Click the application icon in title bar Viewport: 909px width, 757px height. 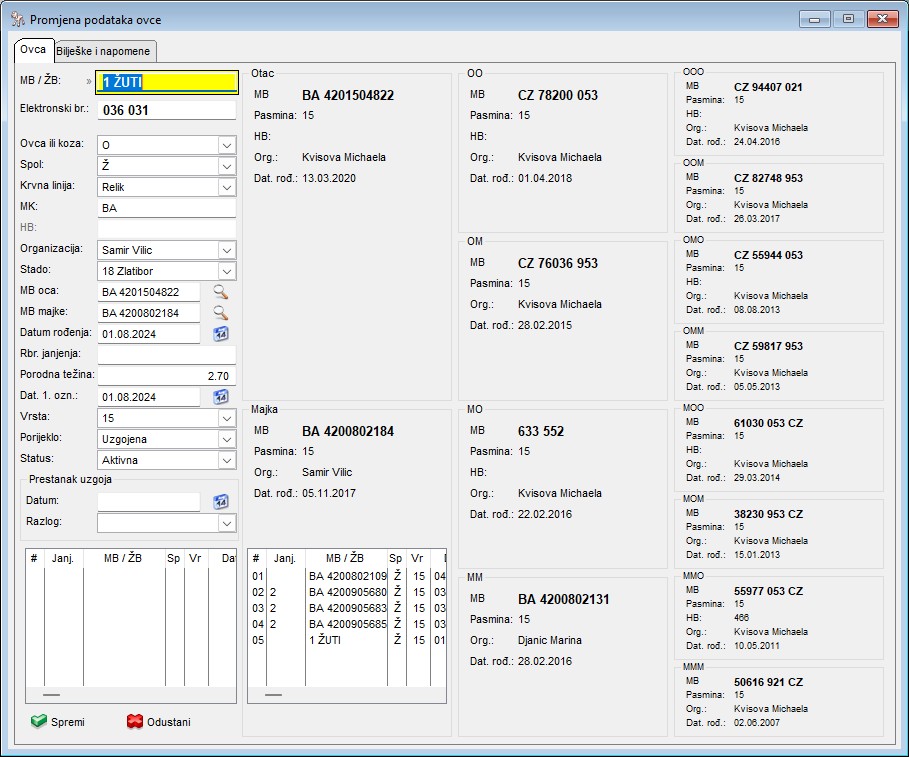pos(18,20)
